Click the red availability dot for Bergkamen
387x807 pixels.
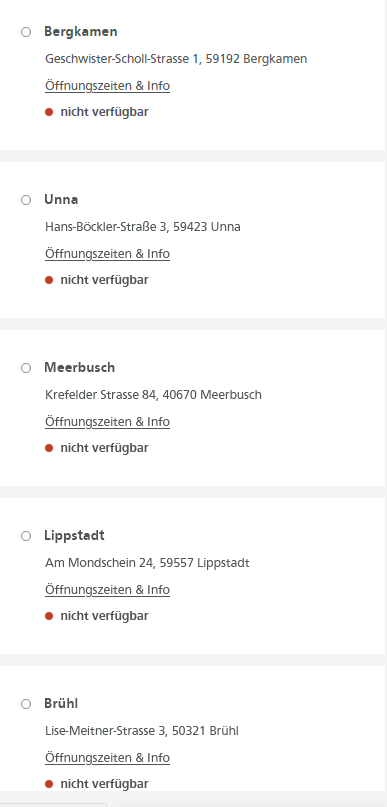click(49, 112)
